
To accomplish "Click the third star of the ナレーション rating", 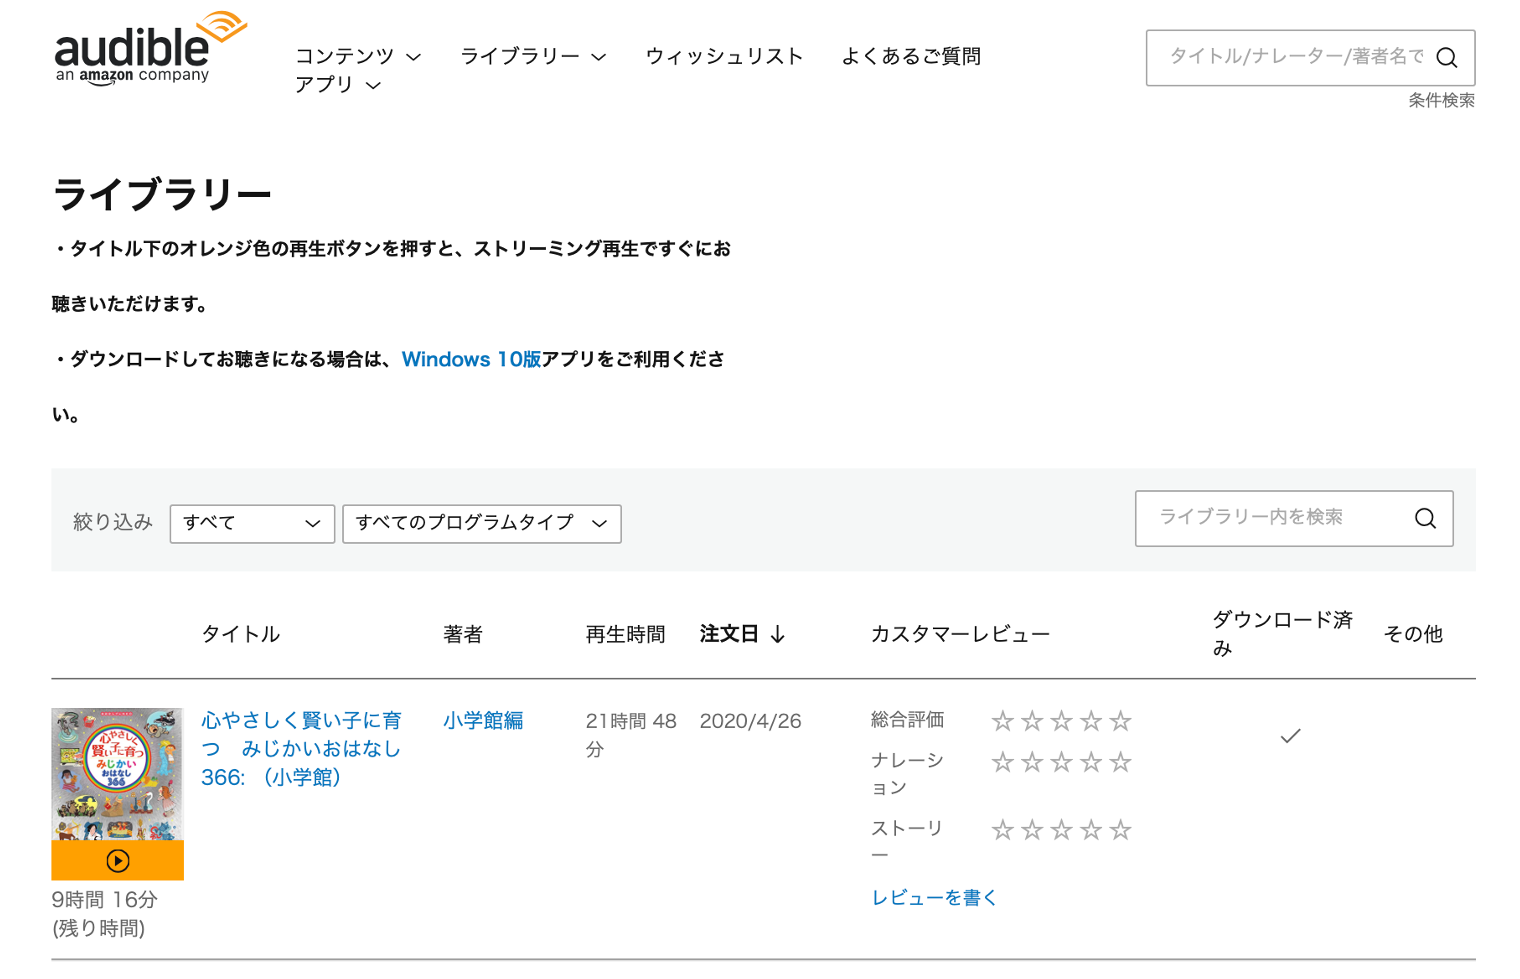I will 1060,761.
